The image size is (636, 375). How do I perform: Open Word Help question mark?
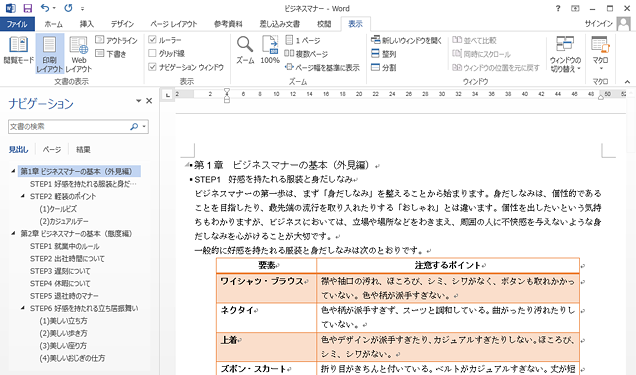pos(558,8)
